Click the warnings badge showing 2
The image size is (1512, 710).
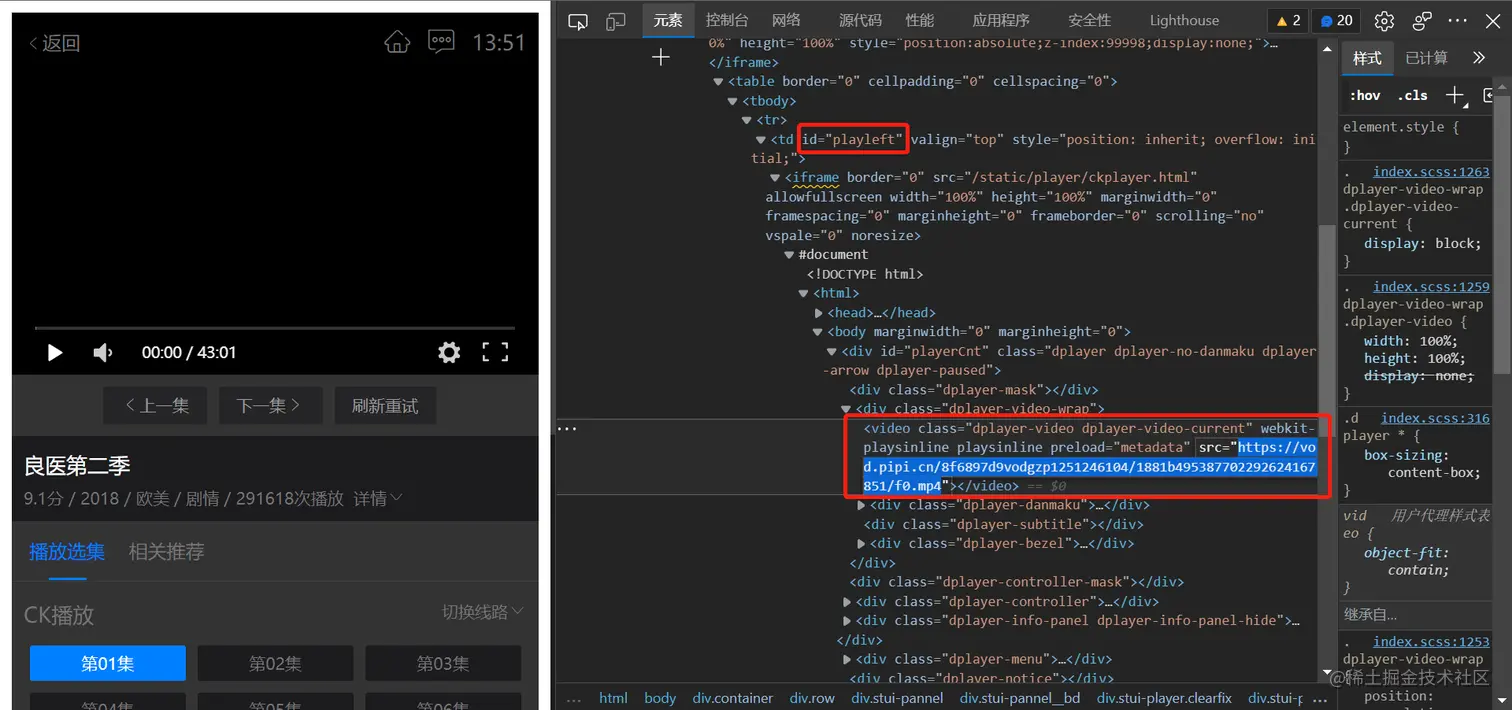coord(1286,20)
